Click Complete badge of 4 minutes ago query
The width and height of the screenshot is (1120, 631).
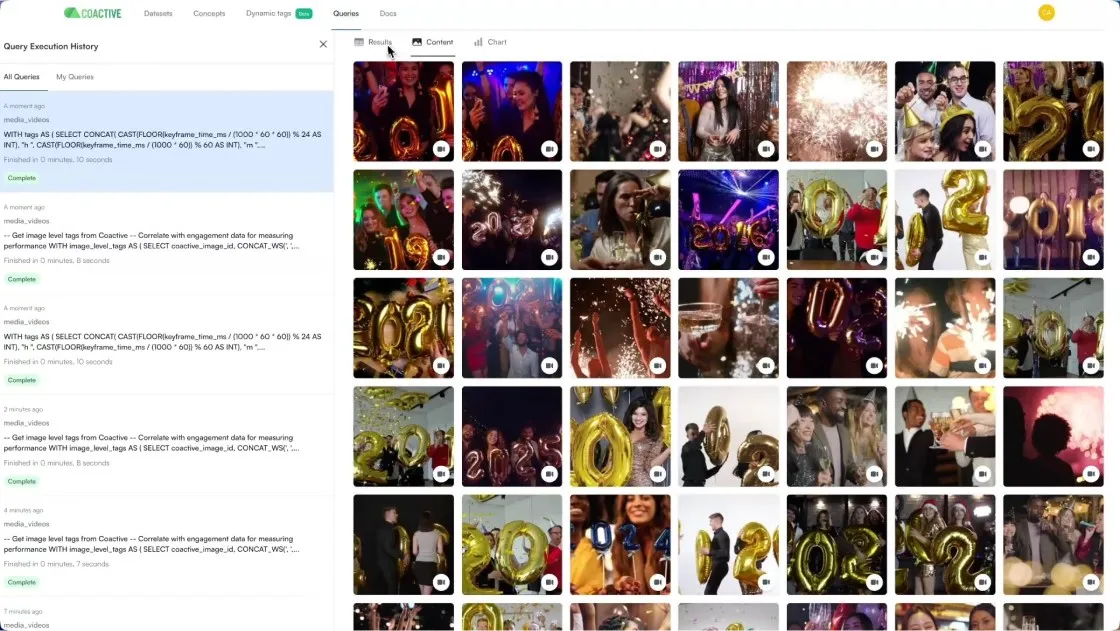(x=21, y=582)
